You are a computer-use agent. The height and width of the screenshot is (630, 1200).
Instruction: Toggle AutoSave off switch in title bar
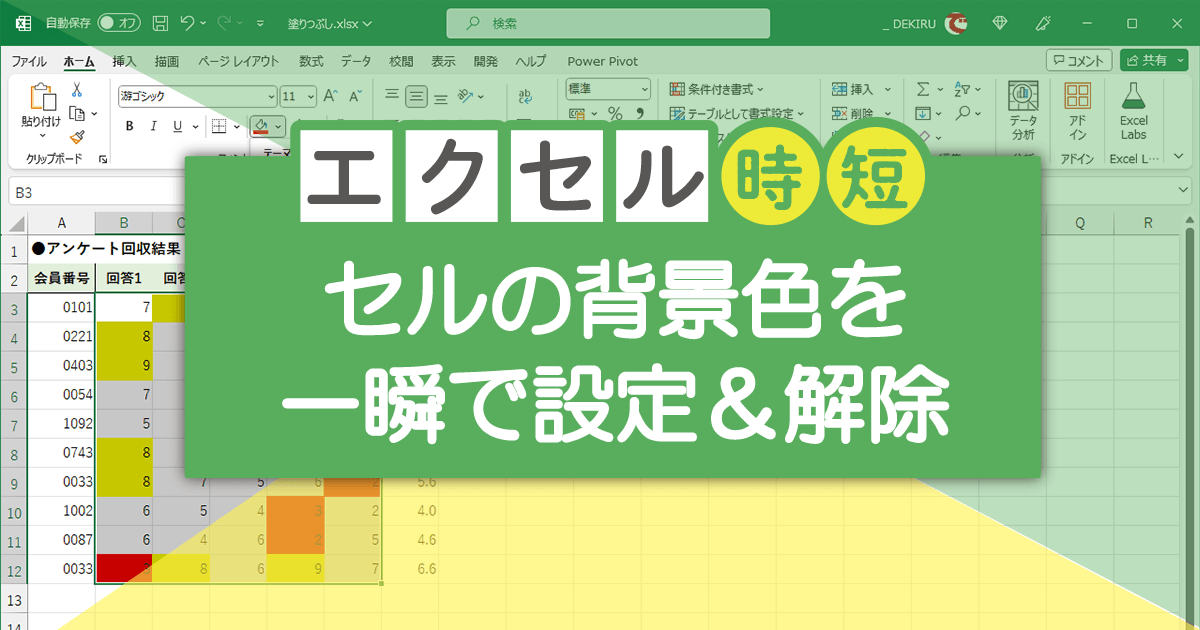click(118, 23)
